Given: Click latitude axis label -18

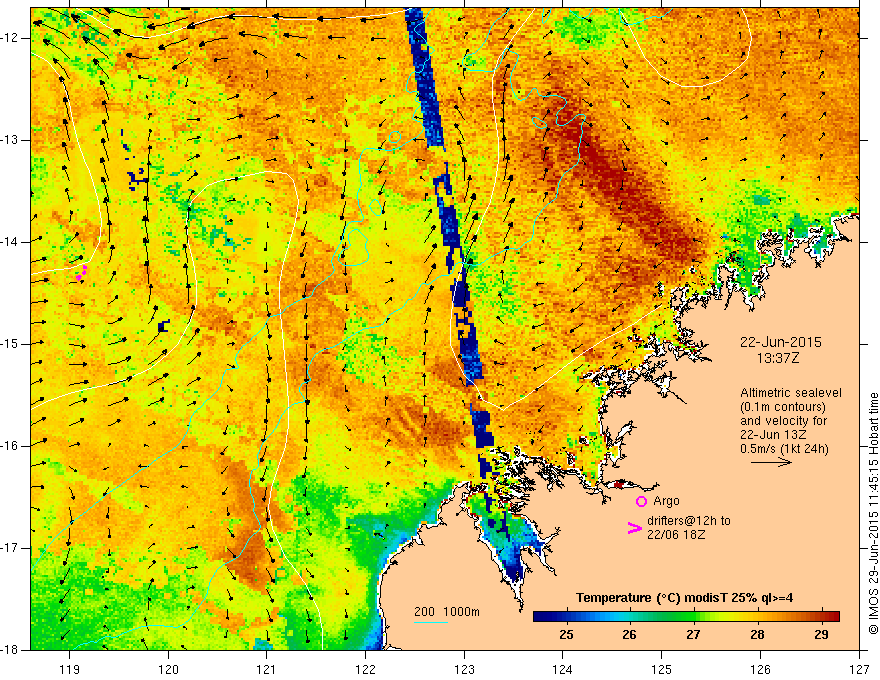Looking at the screenshot, I should tap(11, 650).
